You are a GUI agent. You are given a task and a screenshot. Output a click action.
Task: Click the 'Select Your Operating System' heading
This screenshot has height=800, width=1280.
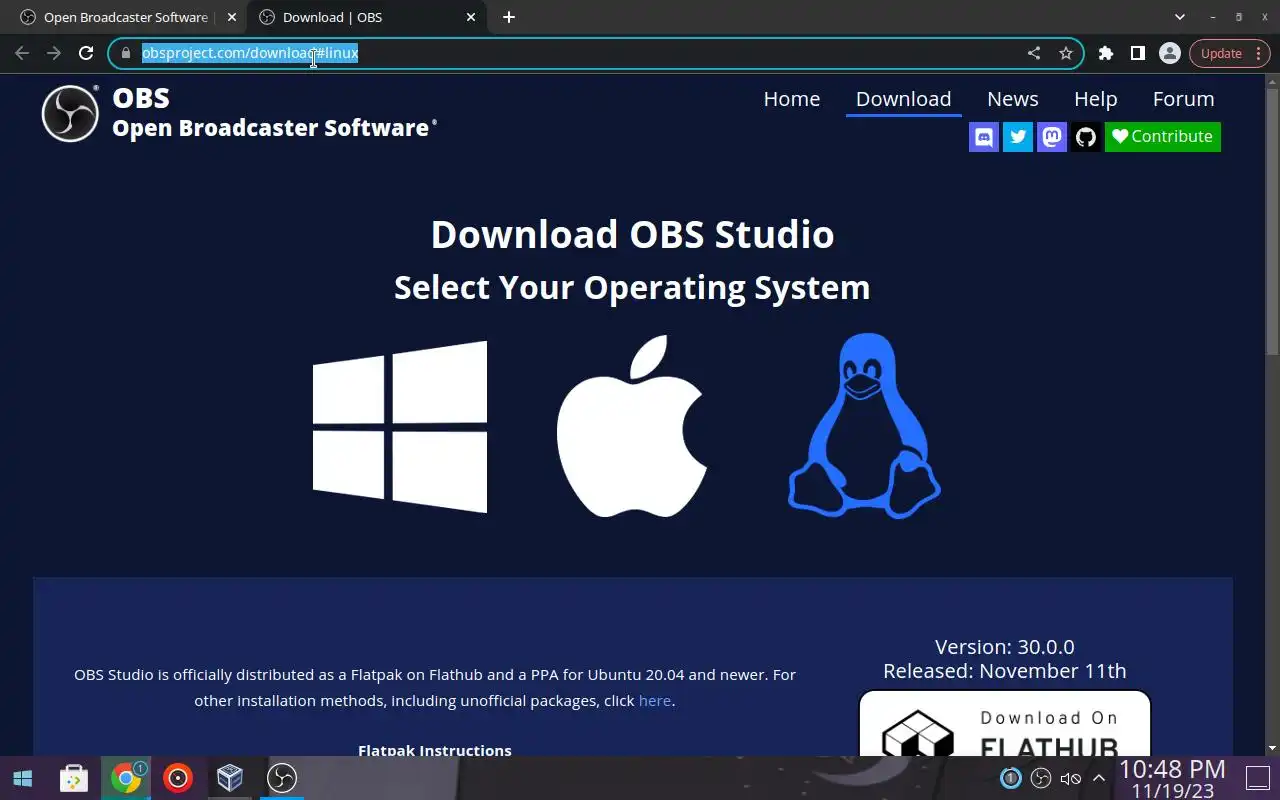pyautogui.click(x=632, y=288)
